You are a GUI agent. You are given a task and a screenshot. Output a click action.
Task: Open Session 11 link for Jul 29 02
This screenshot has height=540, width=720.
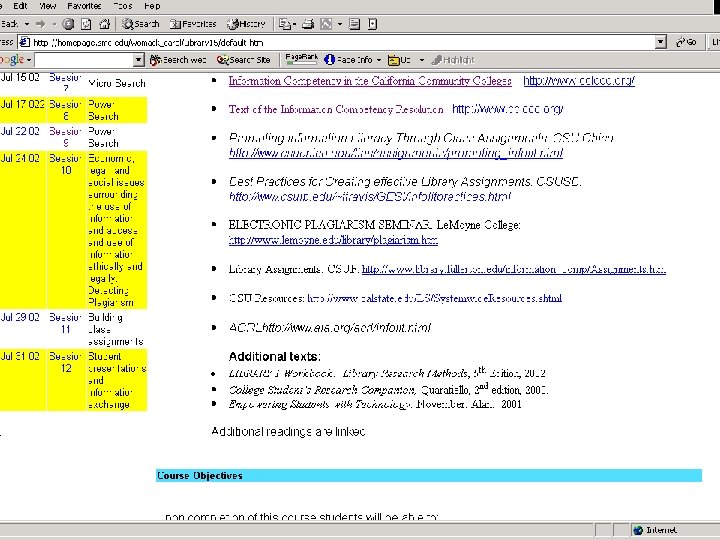(x=65, y=323)
